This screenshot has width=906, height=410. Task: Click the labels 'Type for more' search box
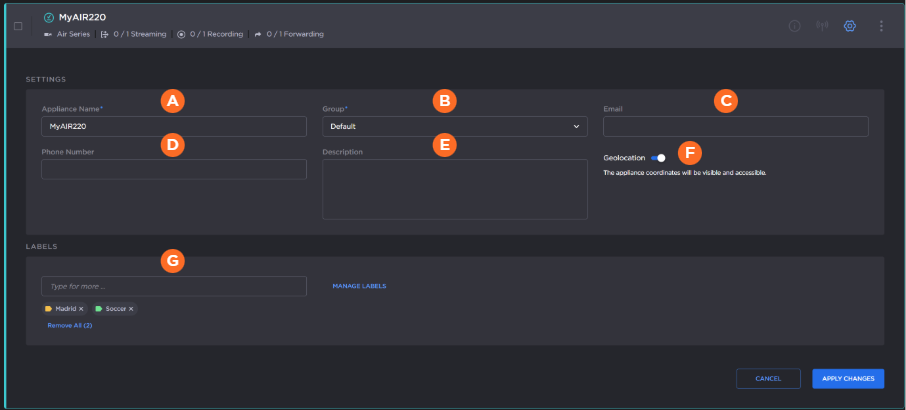[173, 286]
